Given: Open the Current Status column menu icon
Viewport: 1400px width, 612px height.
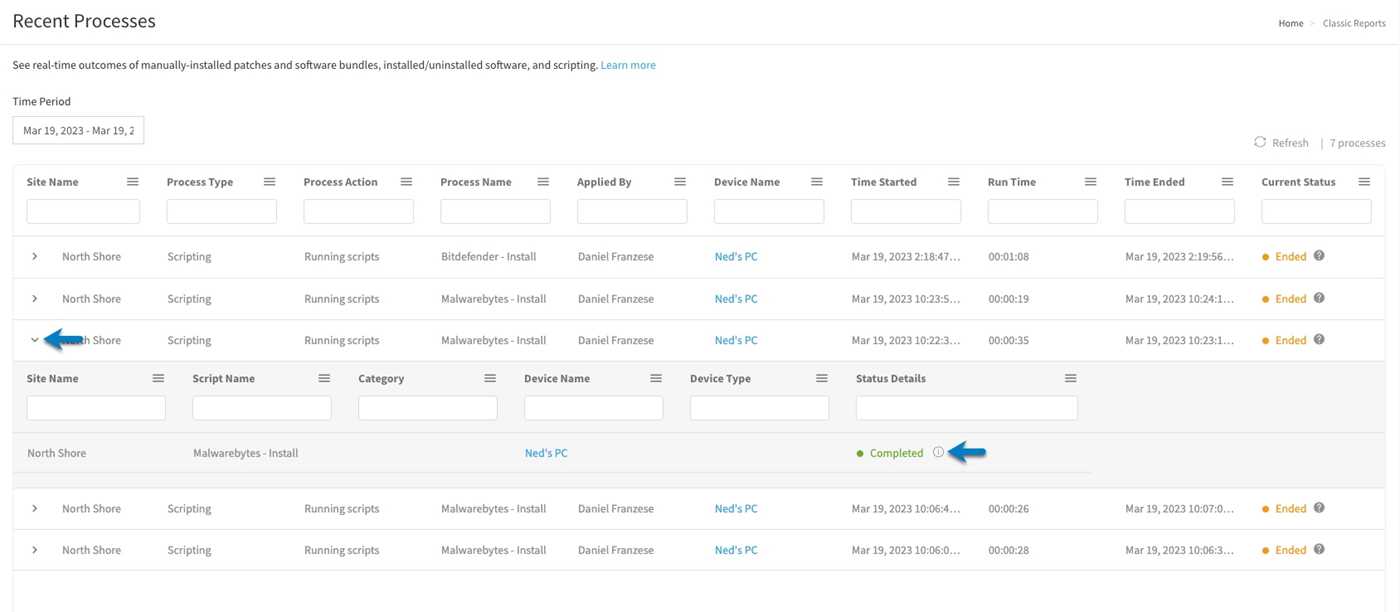Looking at the screenshot, I should coord(1364,182).
